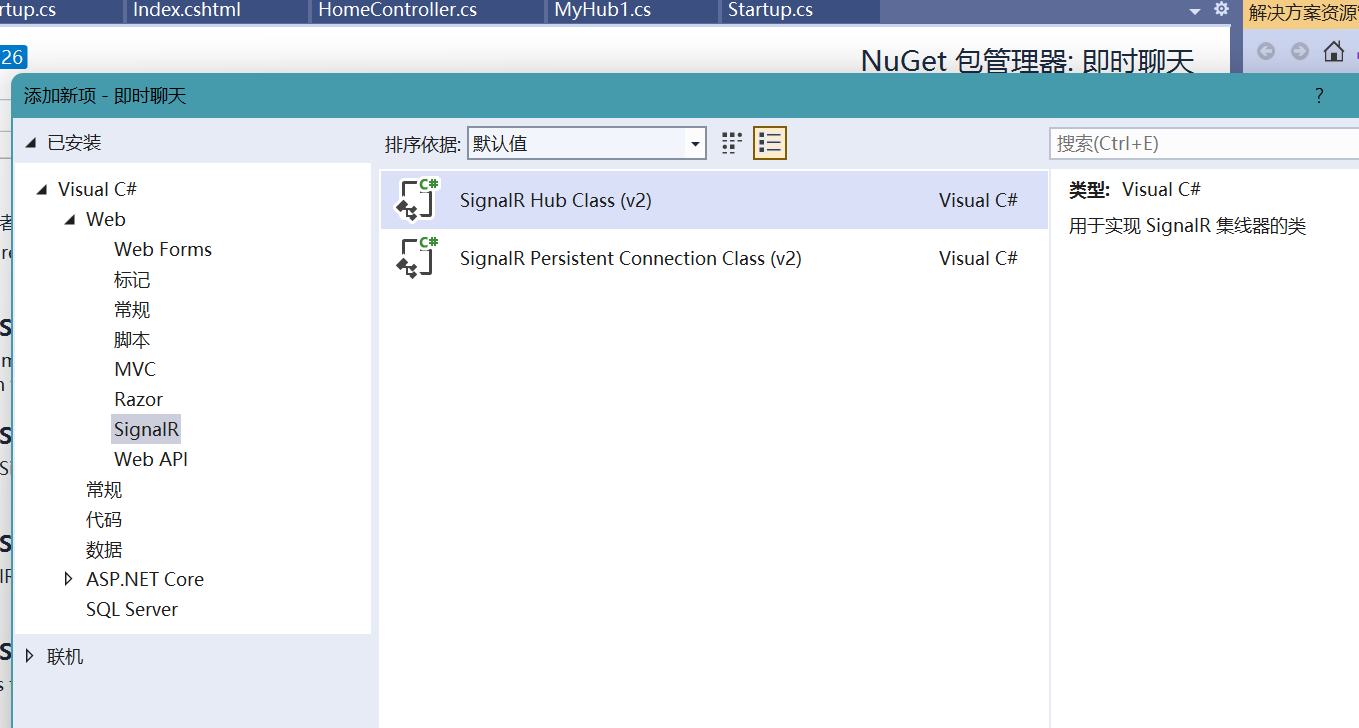Select SQL Server category
This screenshot has height=728, width=1359.
(132, 609)
